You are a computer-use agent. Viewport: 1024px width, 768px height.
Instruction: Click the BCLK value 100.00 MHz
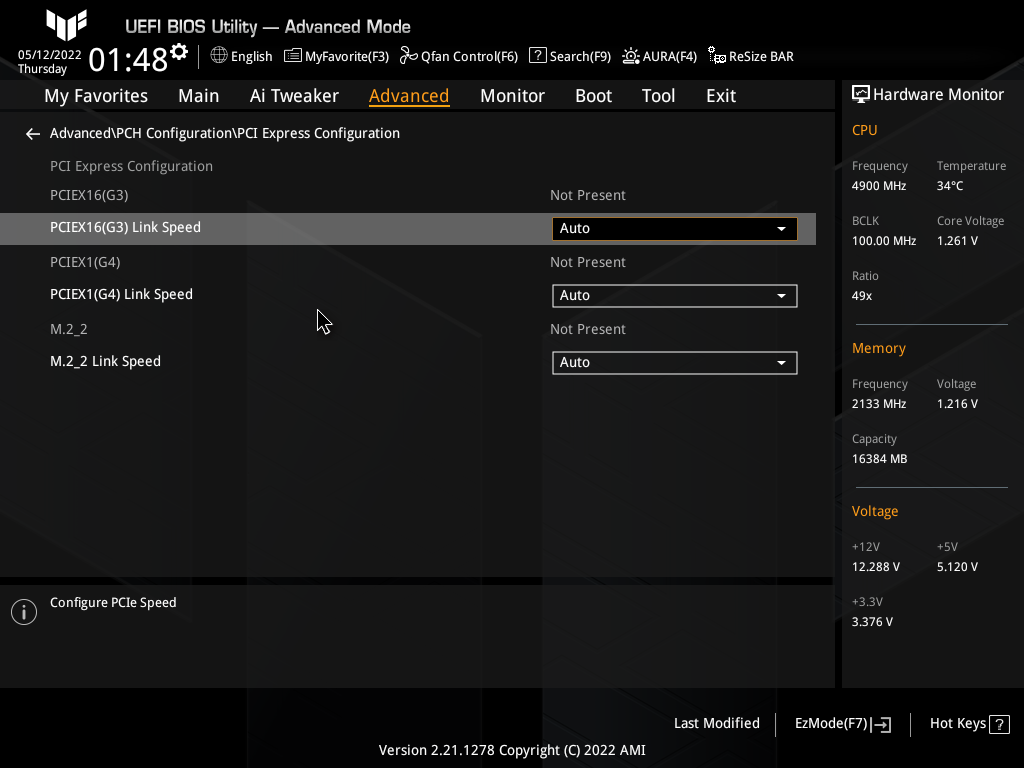884,241
